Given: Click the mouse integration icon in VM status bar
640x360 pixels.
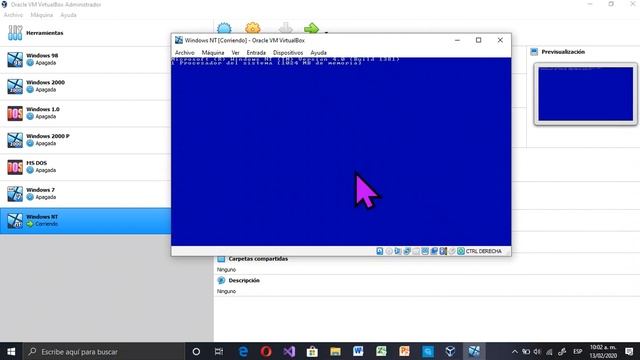Looking at the screenshot, I should click(x=452, y=251).
